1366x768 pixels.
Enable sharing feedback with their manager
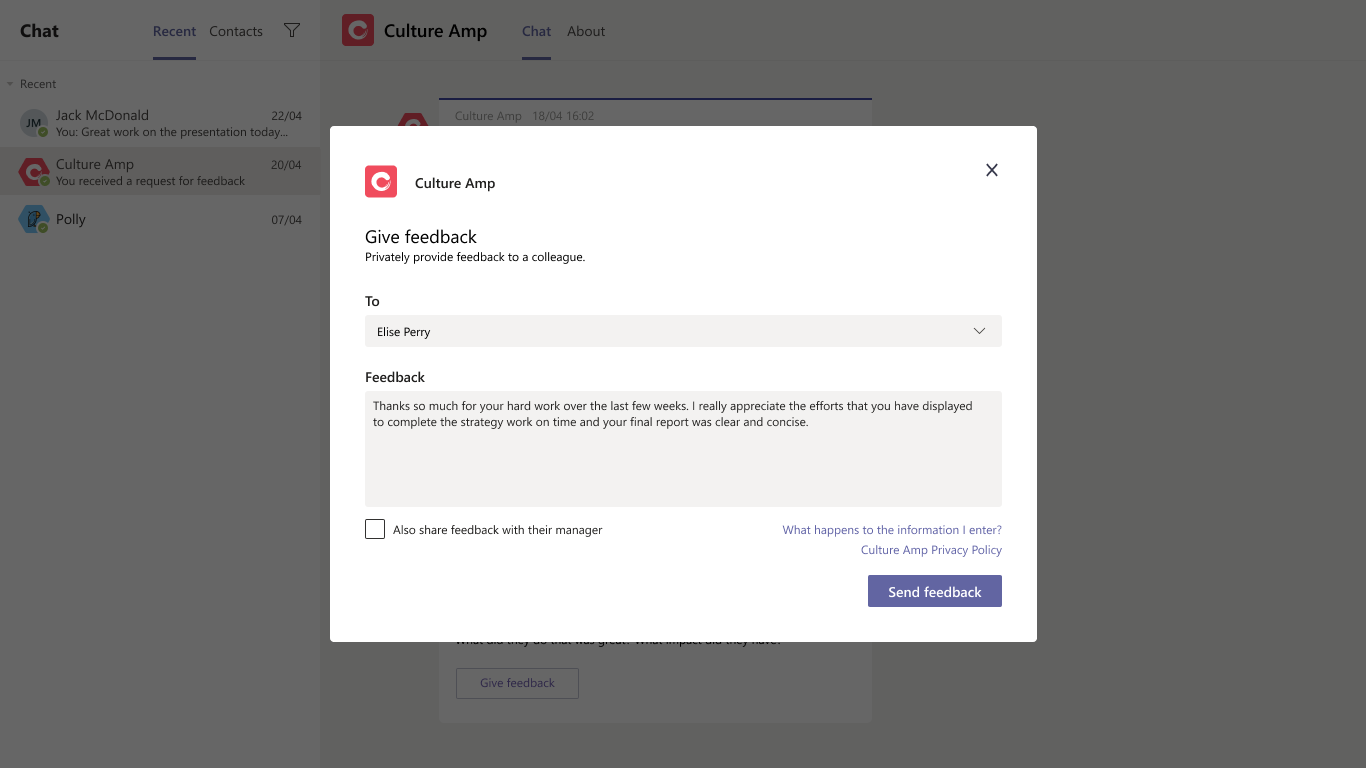click(x=375, y=529)
